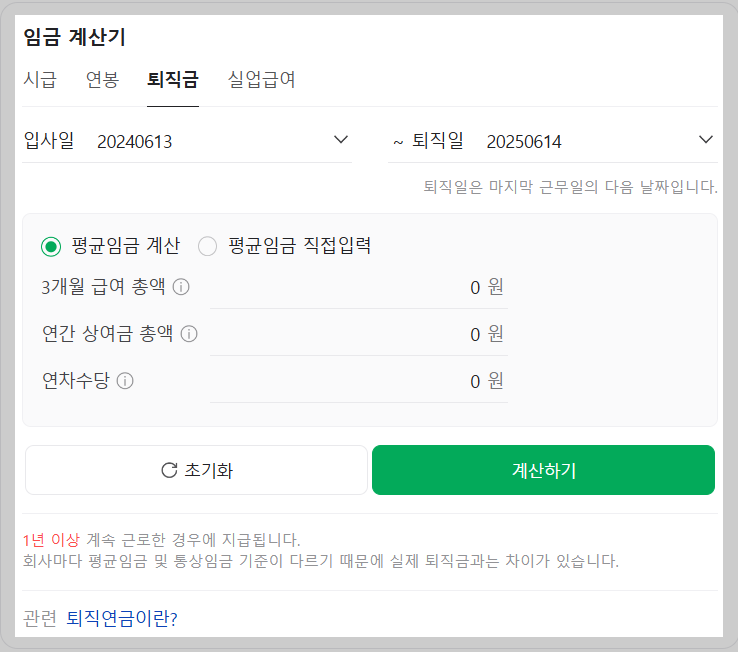Select the 퇴직금 tab

point(173,79)
